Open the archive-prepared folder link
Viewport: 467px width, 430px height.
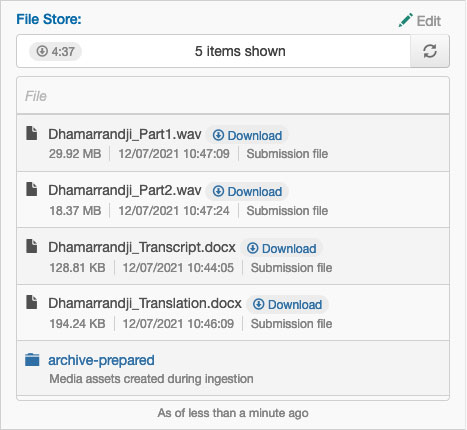pos(101,360)
